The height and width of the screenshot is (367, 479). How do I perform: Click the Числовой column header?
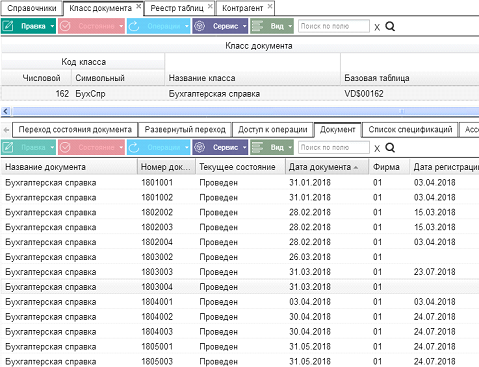coord(36,78)
